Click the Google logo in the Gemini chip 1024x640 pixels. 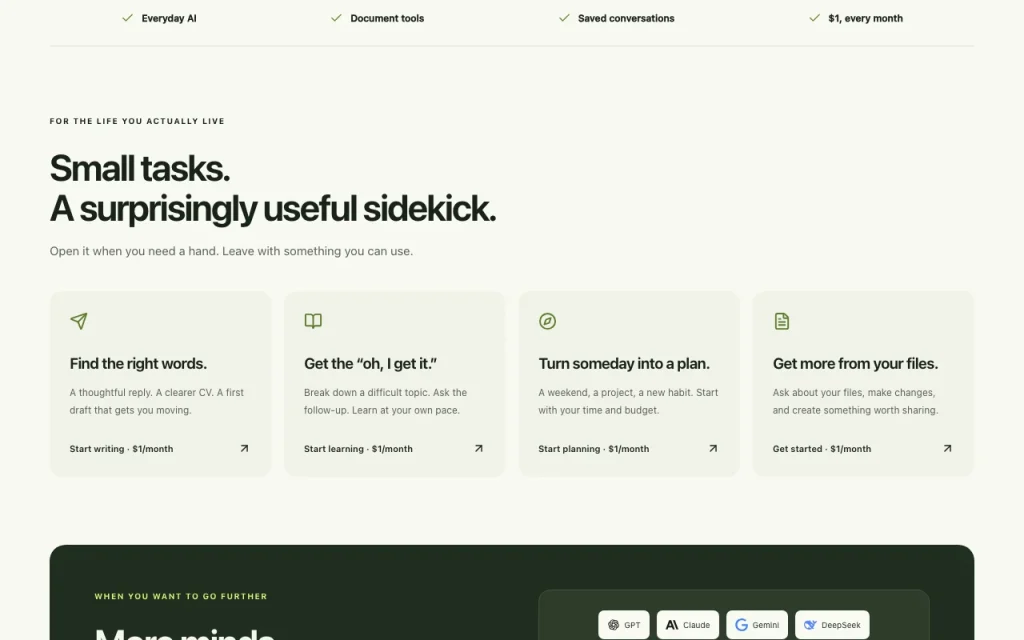pyautogui.click(x=741, y=625)
